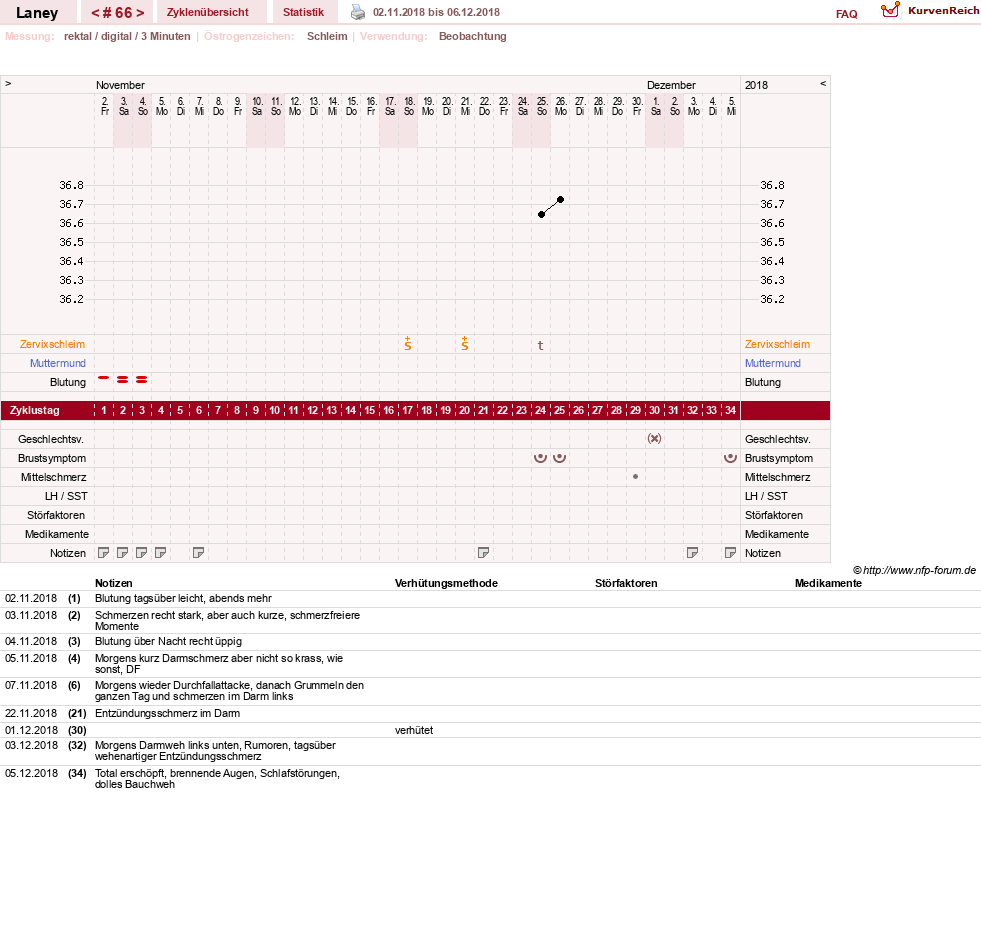The height and width of the screenshot is (932, 981).
Task: Click the breast symptom icon on cycle day 24
Action: point(541,458)
